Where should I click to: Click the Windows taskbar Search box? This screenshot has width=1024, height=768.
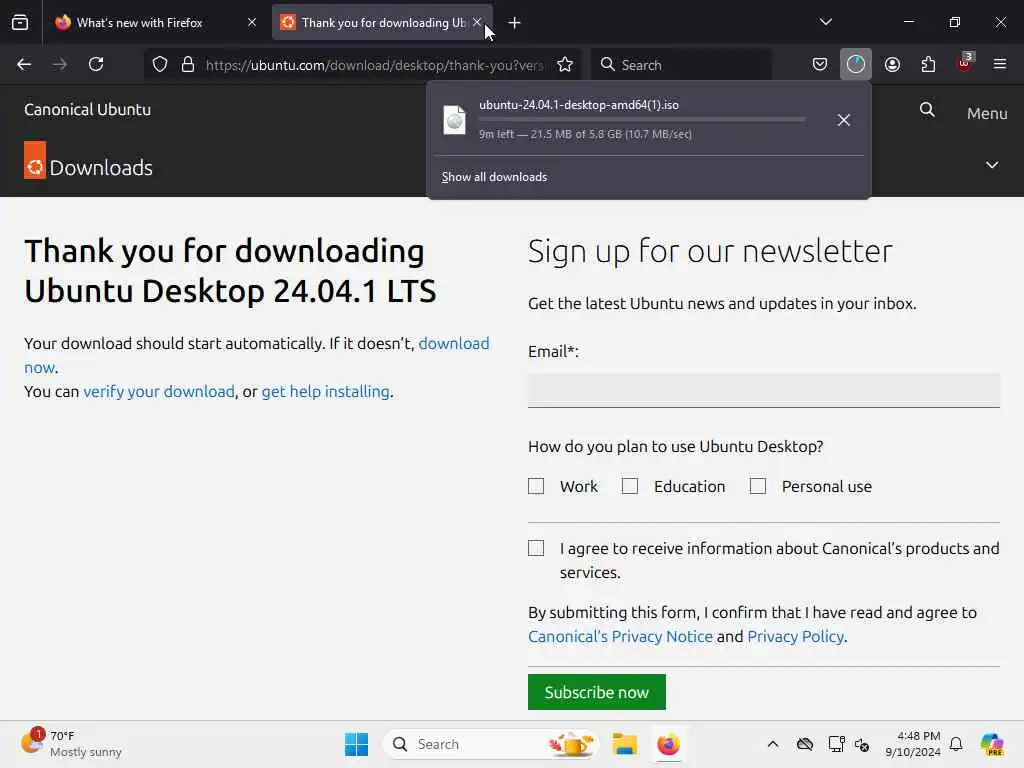(491, 744)
